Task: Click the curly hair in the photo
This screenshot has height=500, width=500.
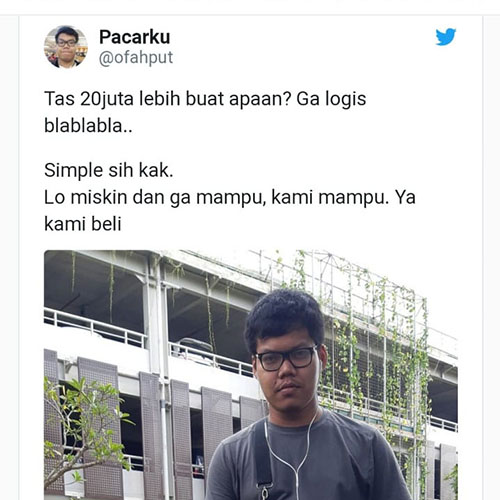Action: pyautogui.click(x=284, y=318)
